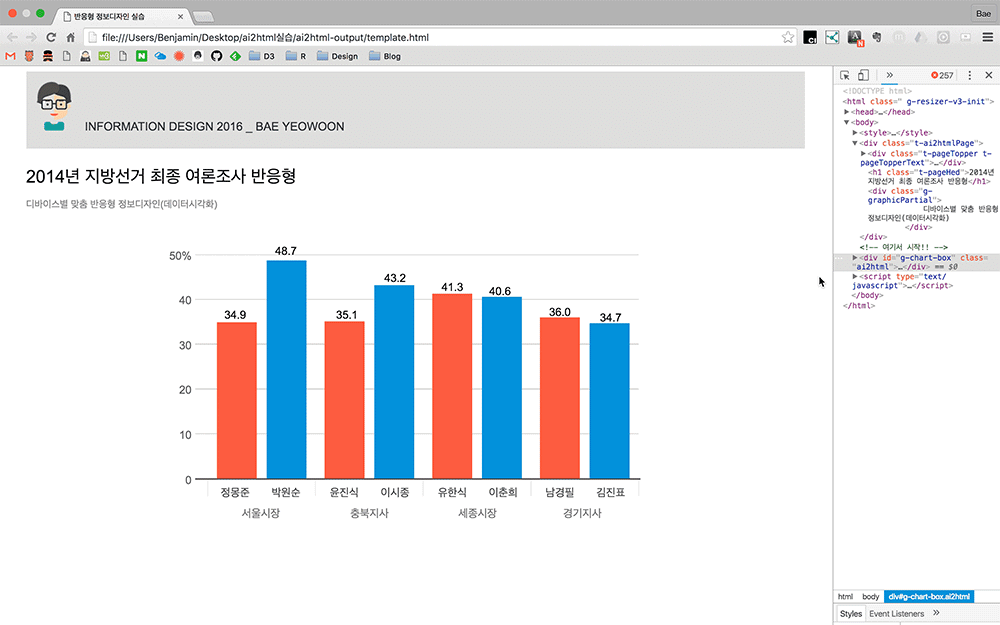This screenshot has width=1000, height=625.
Task: Switch to the Styles tab
Action: click(x=851, y=614)
